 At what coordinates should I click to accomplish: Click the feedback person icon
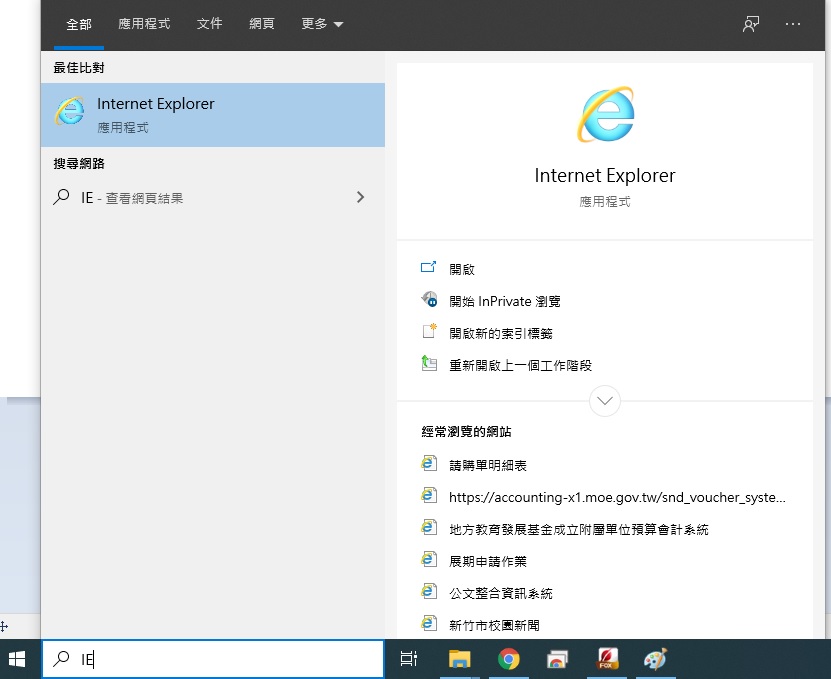tap(751, 24)
